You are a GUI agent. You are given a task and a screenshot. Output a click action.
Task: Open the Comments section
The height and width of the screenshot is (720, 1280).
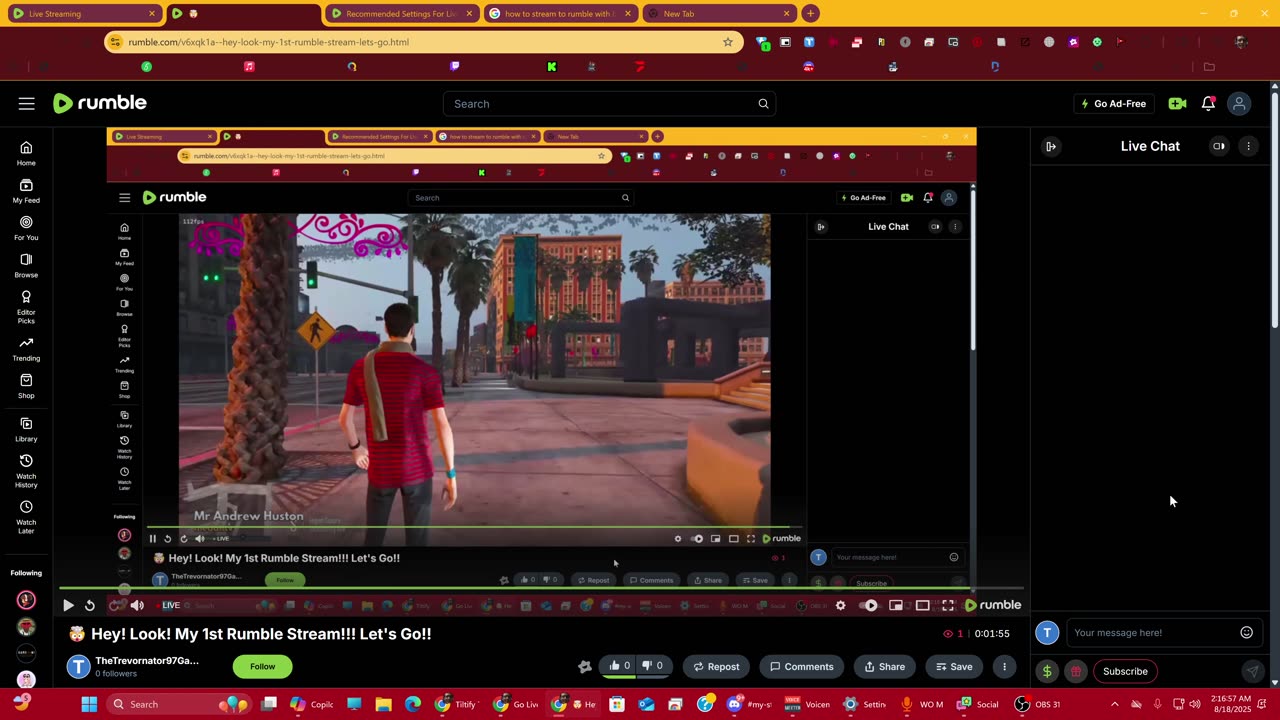point(801,666)
